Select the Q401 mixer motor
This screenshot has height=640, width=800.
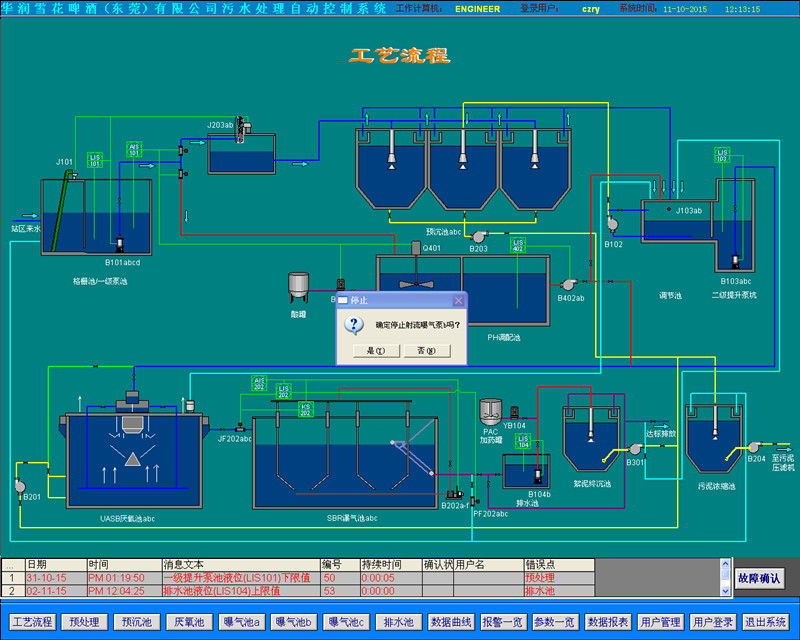(x=416, y=248)
